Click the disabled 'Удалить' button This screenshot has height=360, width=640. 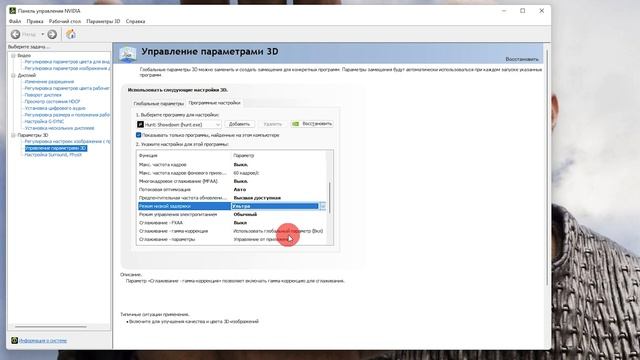click(273, 124)
